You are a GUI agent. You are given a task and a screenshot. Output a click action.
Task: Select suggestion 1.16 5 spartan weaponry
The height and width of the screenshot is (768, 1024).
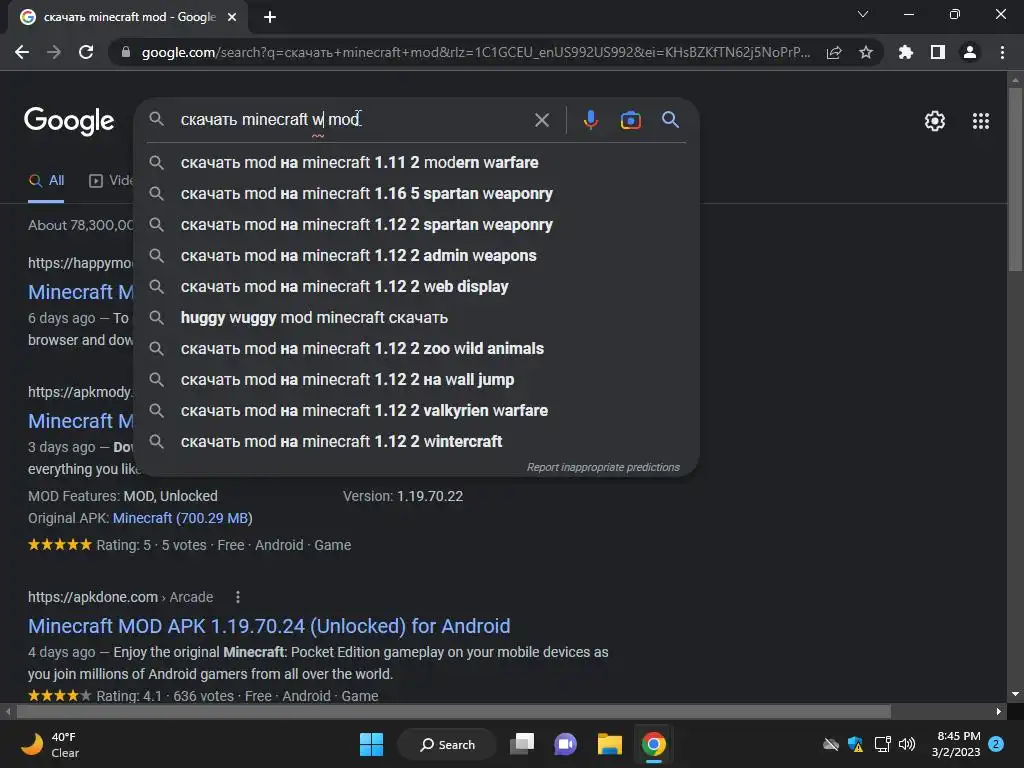point(416,193)
